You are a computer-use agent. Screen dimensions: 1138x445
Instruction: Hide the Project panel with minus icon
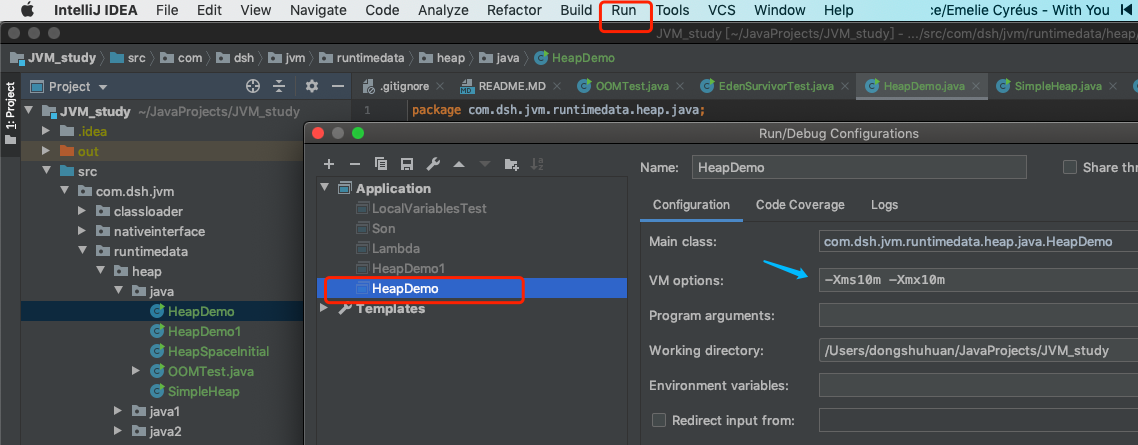pyautogui.click(x=337, y=86)
